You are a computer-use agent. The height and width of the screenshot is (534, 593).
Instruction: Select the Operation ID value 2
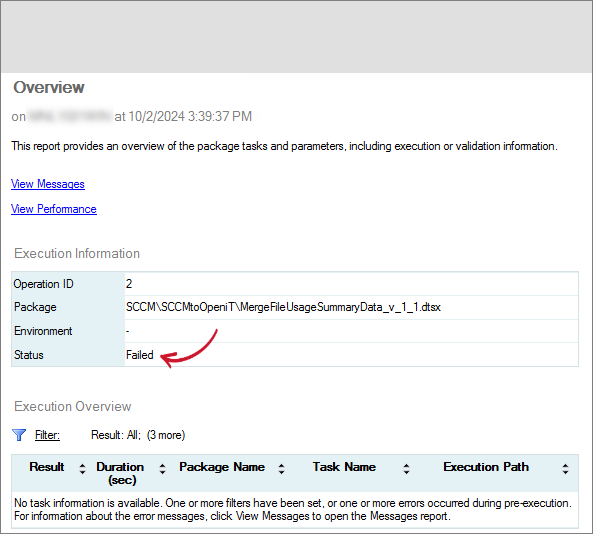click(x=129, y=284)
